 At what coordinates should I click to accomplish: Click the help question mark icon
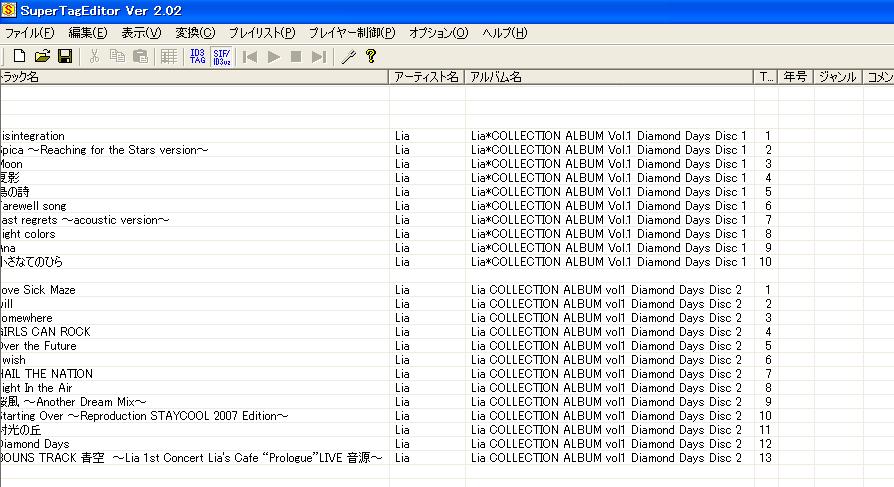pyautogui.click(x=371, y=56)
